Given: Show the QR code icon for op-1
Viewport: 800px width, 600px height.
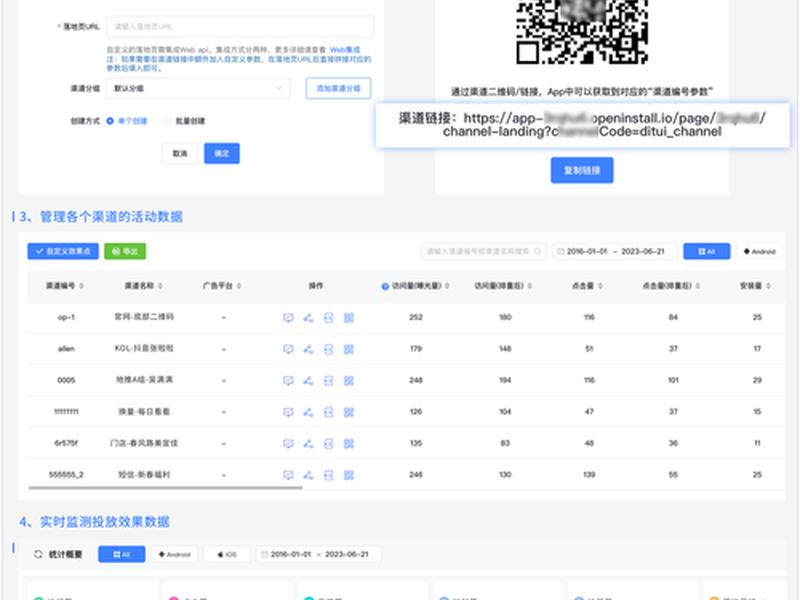Looking at the screenshot, I should [348, 318].
